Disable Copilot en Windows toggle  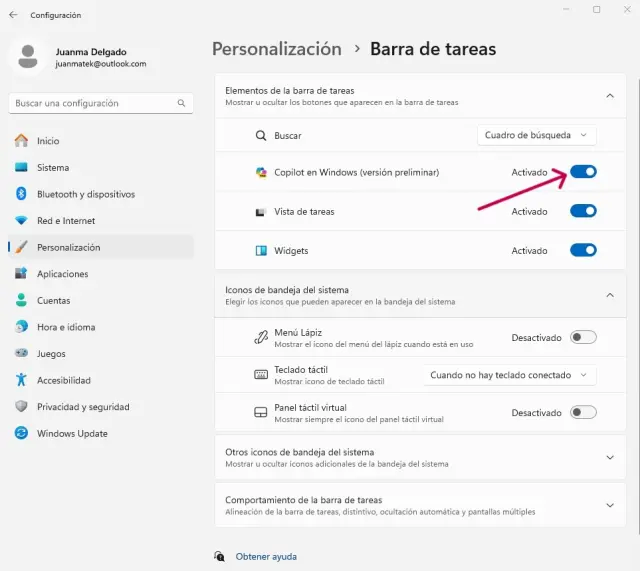pos(583,172)
